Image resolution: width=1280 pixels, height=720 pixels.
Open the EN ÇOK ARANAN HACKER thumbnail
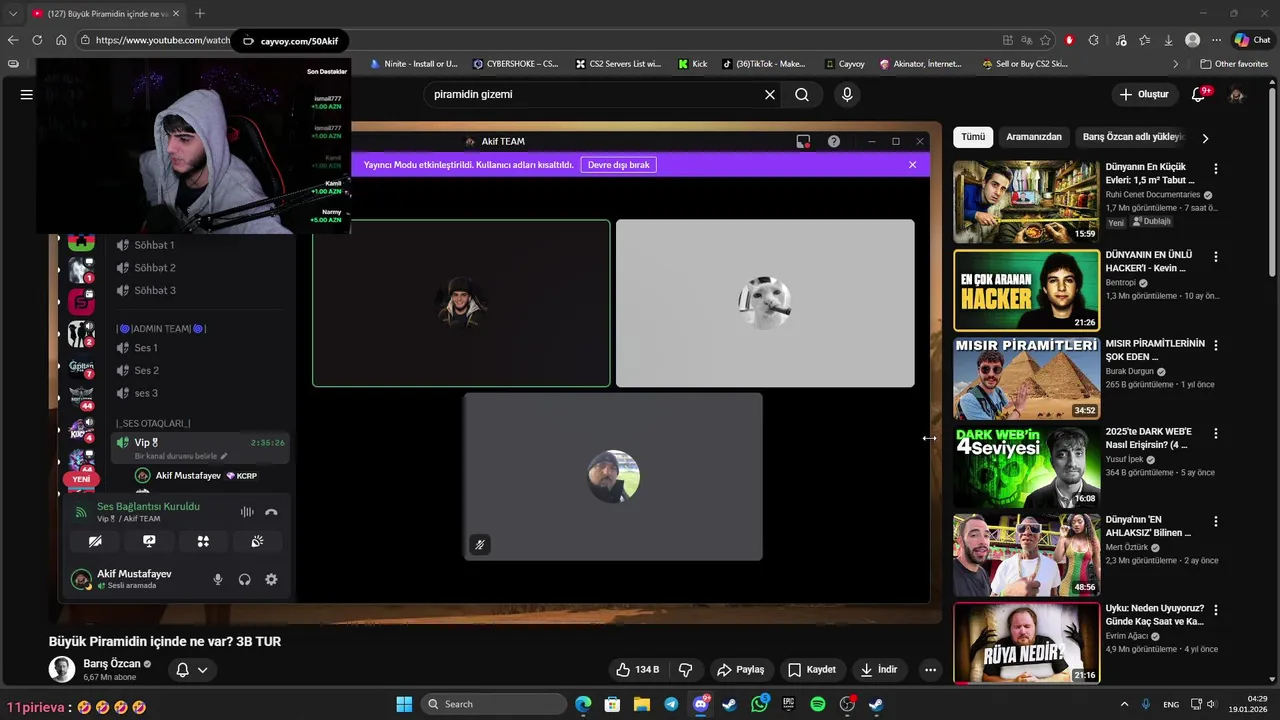[1026, 290]
